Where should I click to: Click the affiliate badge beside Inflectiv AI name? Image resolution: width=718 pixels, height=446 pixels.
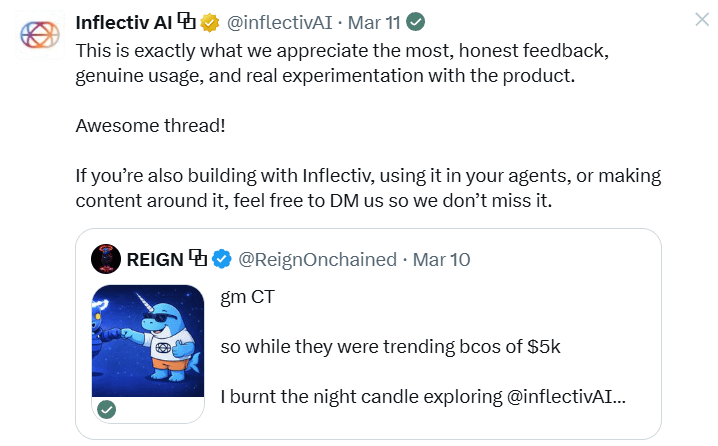coord(188,22)
